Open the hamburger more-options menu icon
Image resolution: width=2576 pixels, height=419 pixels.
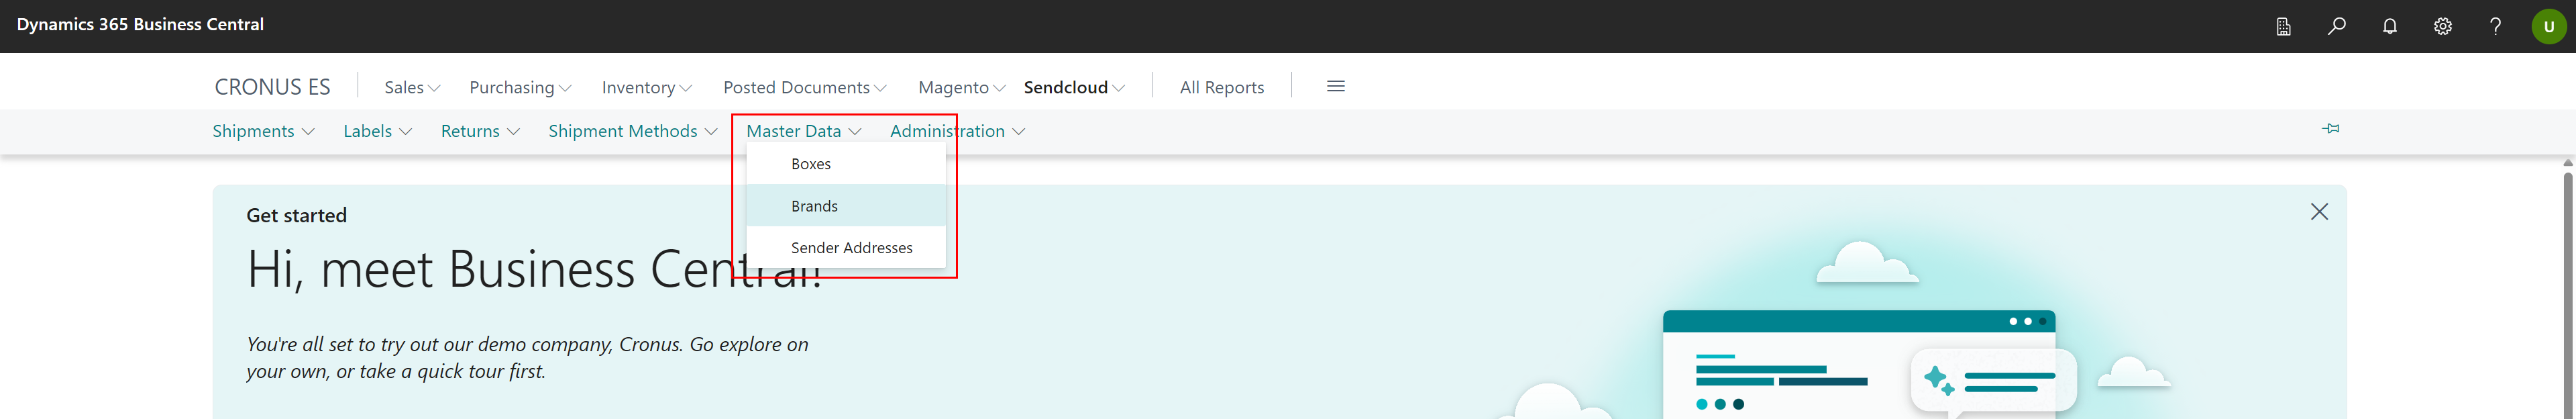(x=1335, y=86)
